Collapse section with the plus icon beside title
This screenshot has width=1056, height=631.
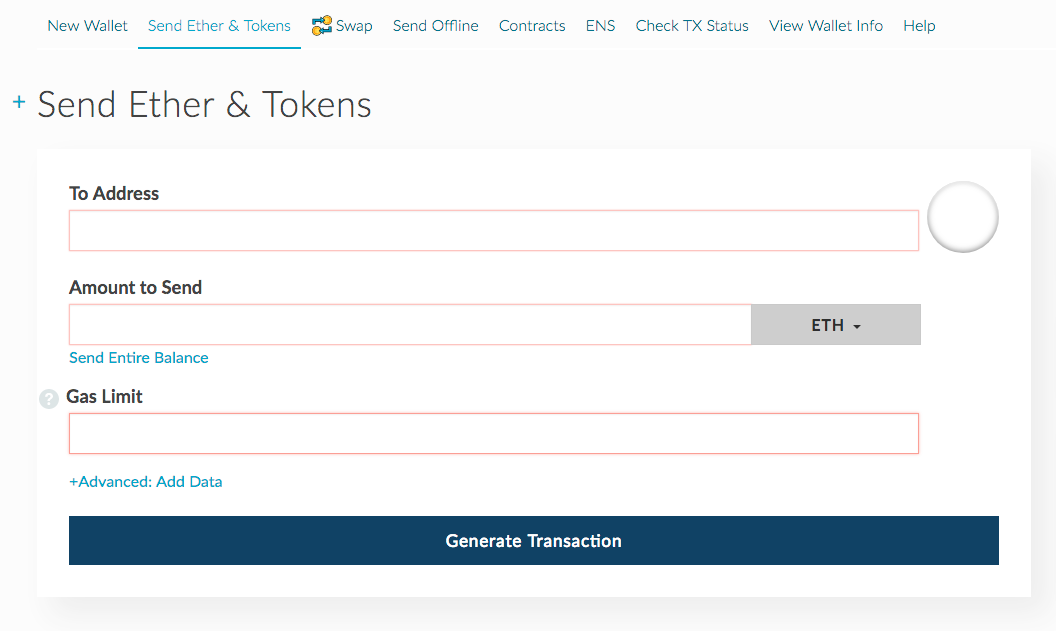(20, 102)
